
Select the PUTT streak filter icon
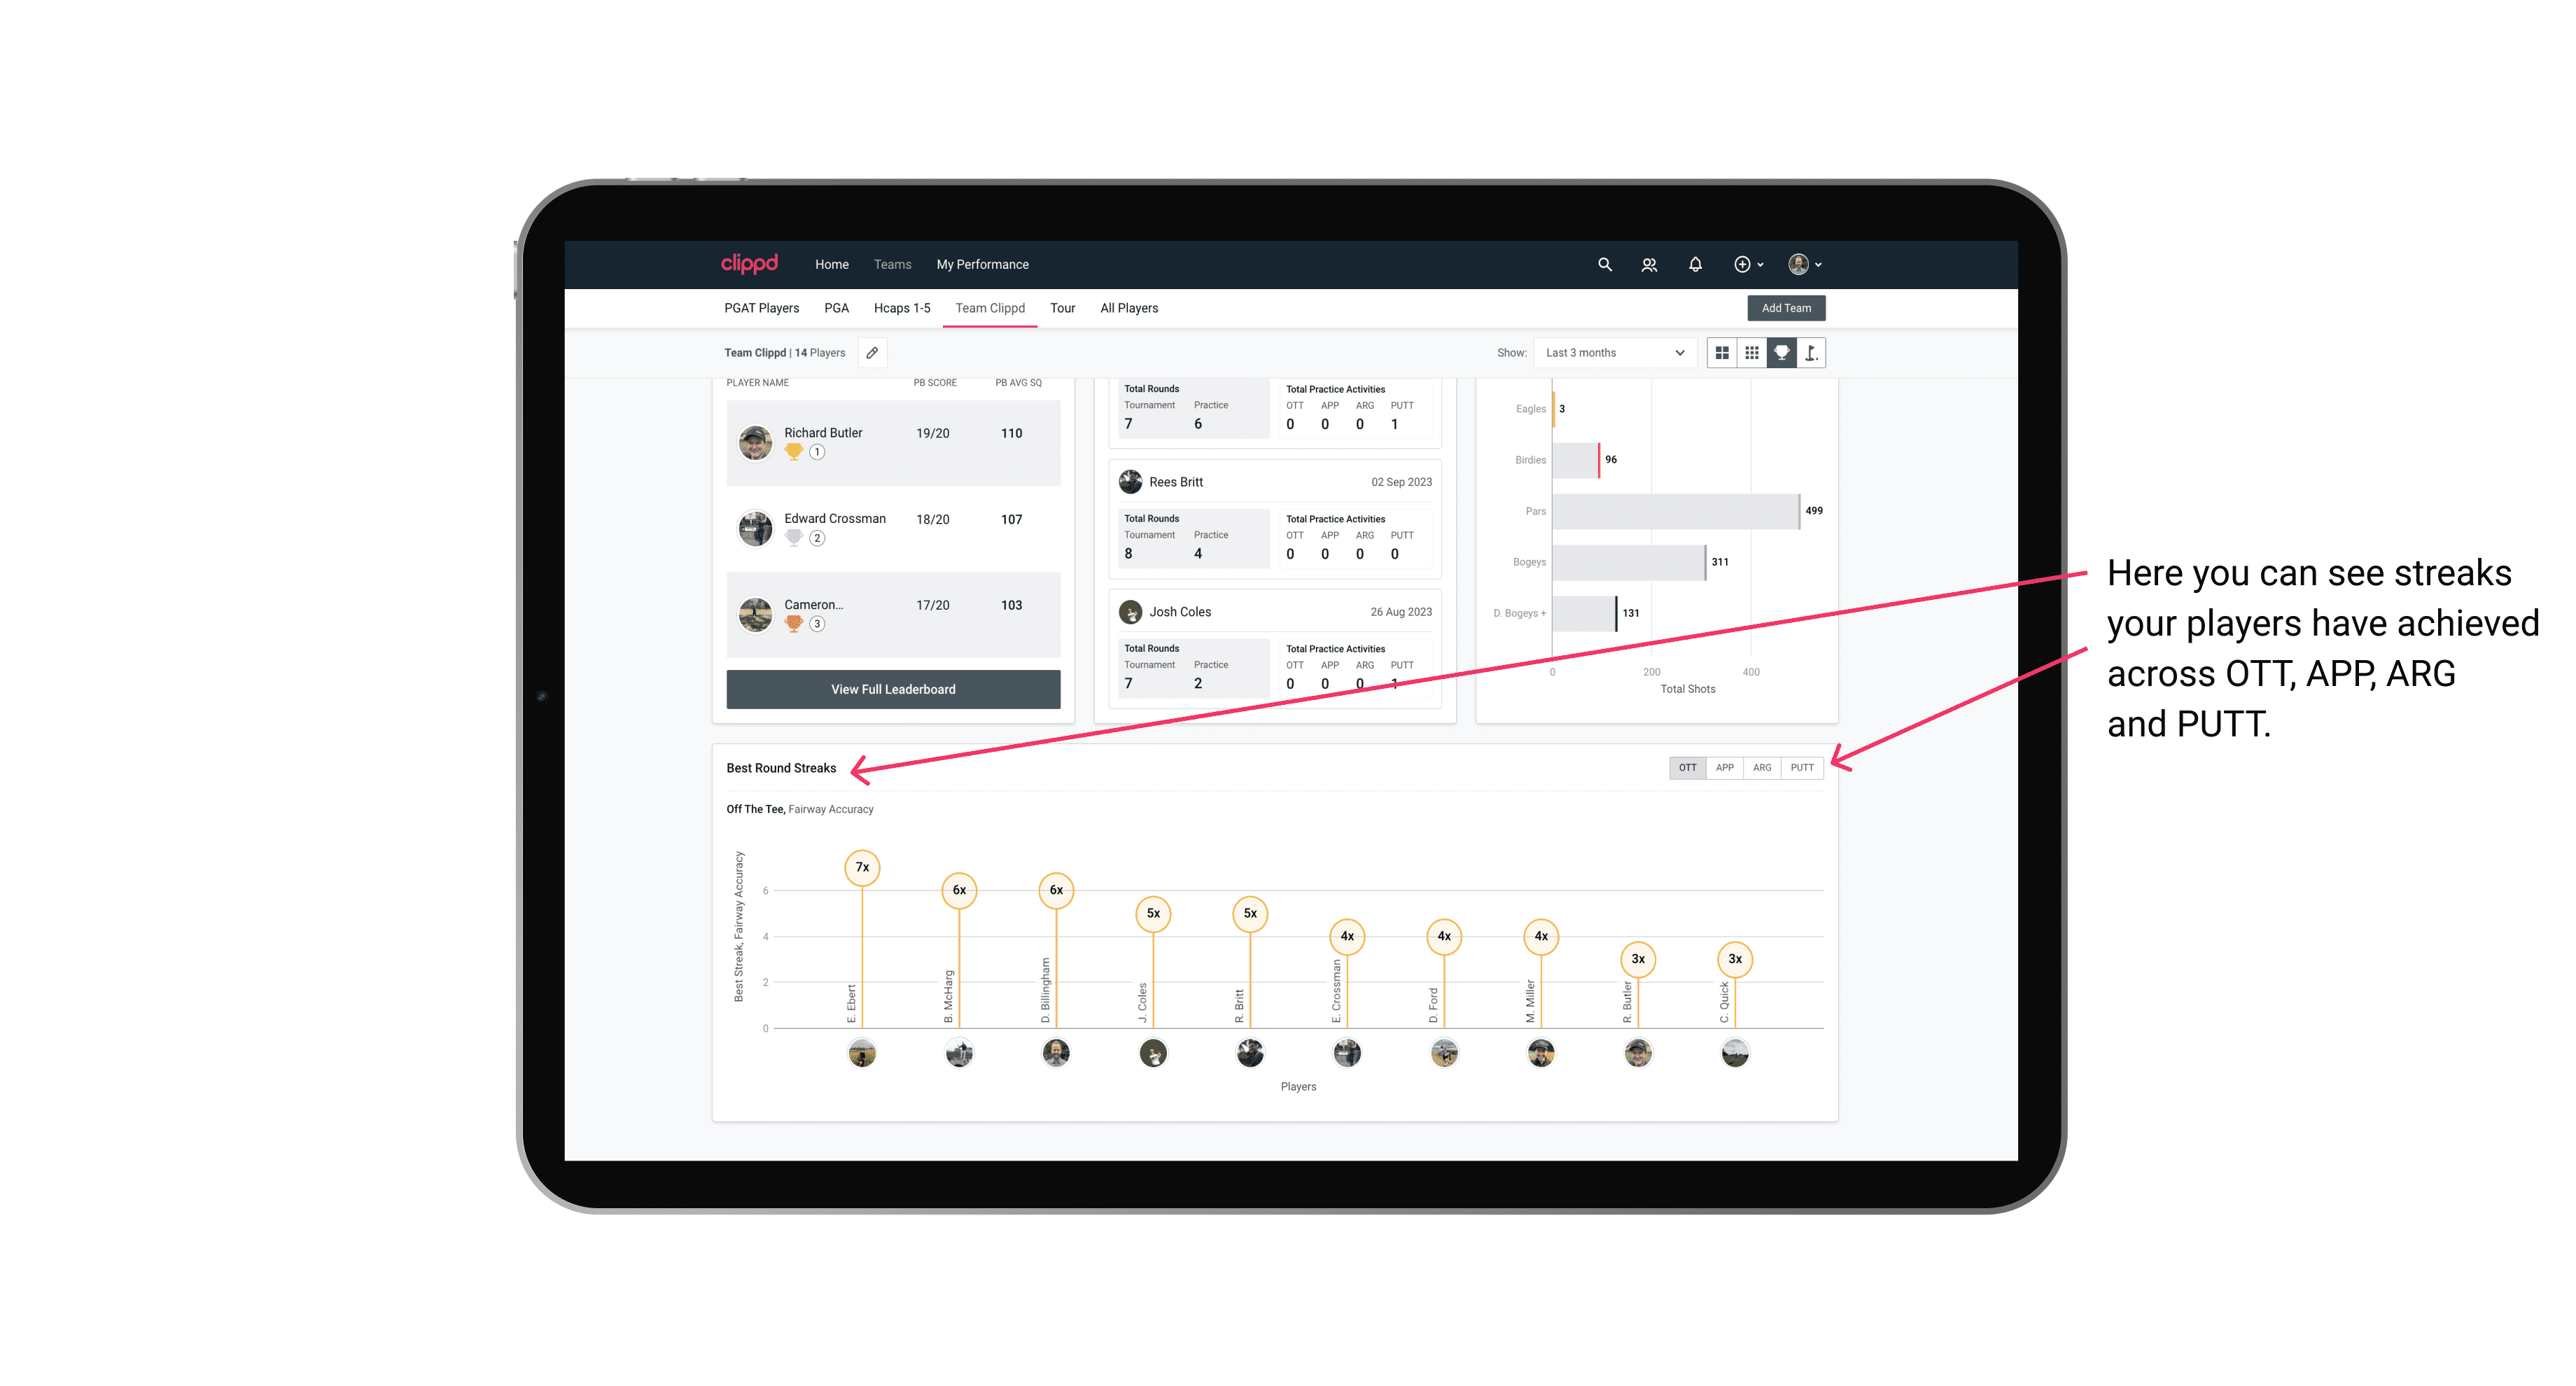(x=1803, y=768)
